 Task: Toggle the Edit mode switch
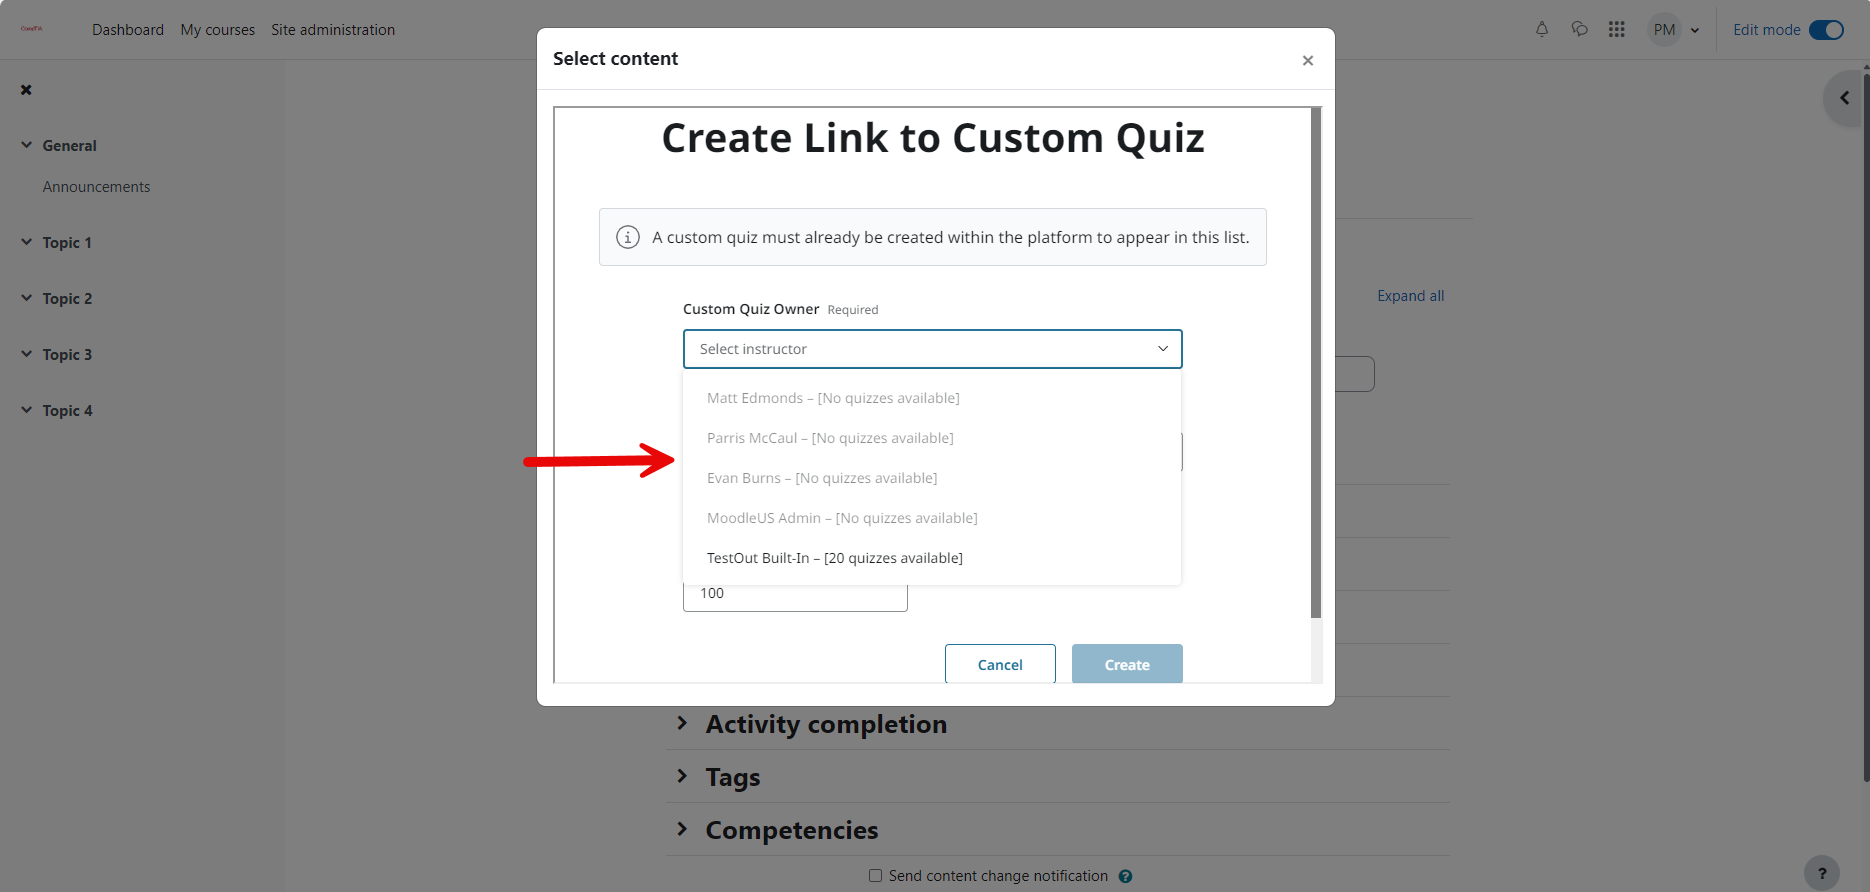click(x=1826, y=30)
